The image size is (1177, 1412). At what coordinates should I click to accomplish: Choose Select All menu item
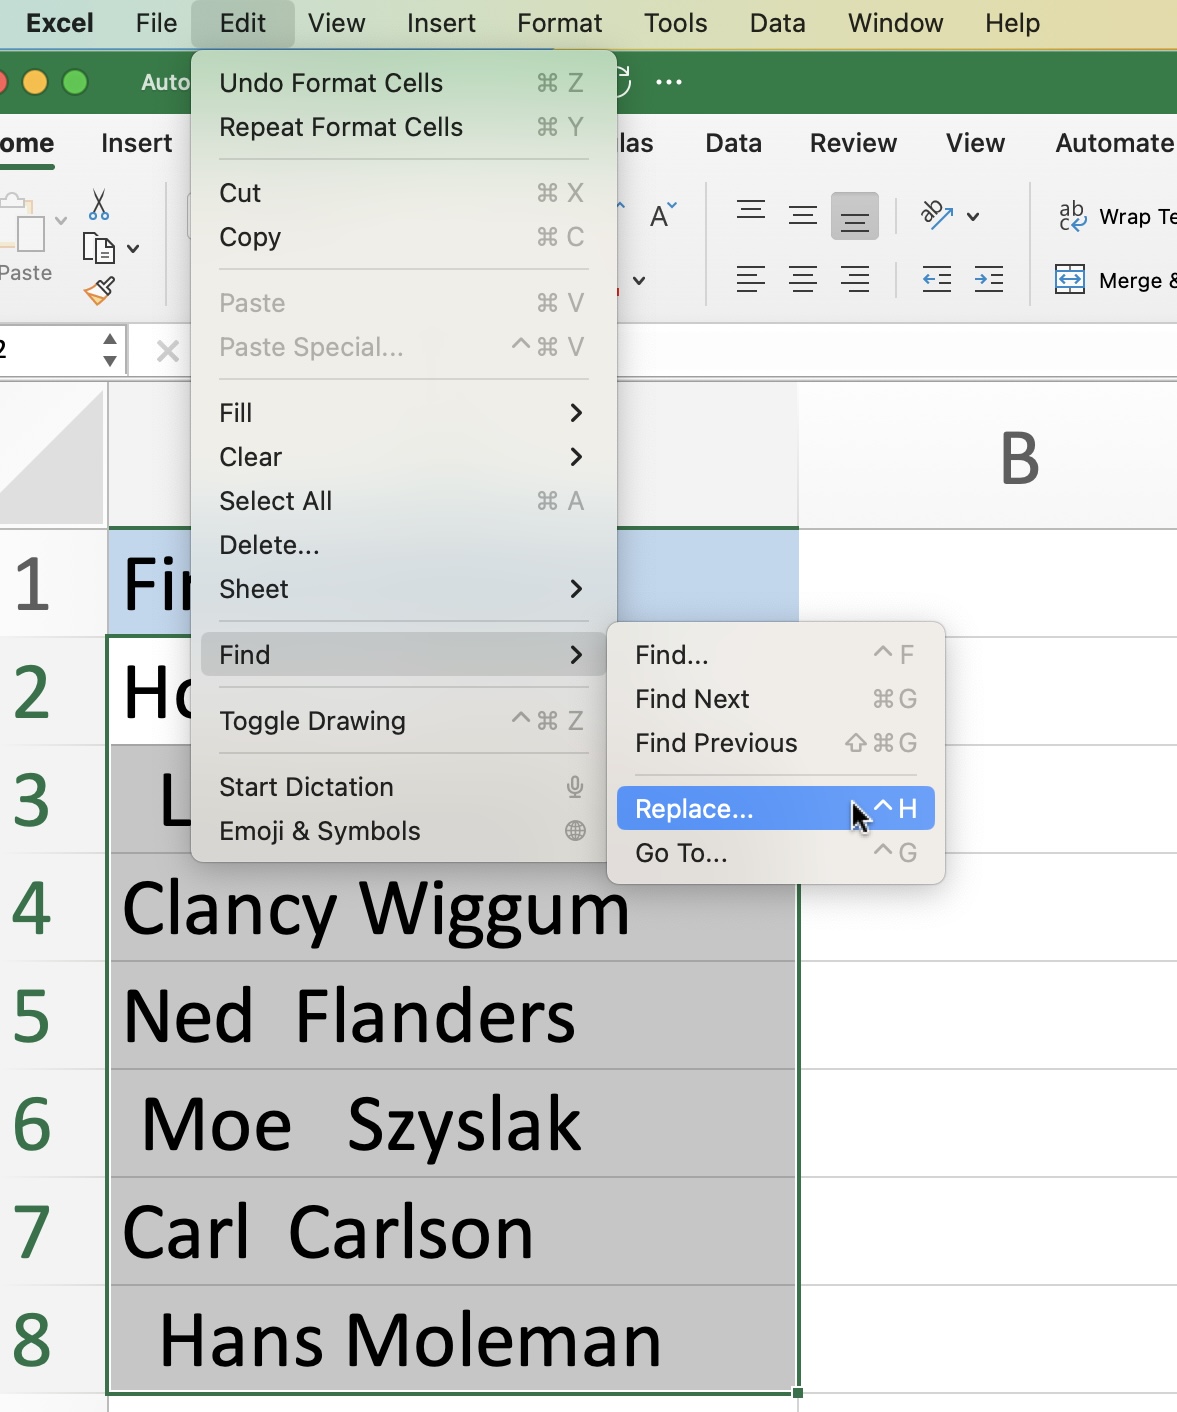pyautogui.click(x=403, y=501)
